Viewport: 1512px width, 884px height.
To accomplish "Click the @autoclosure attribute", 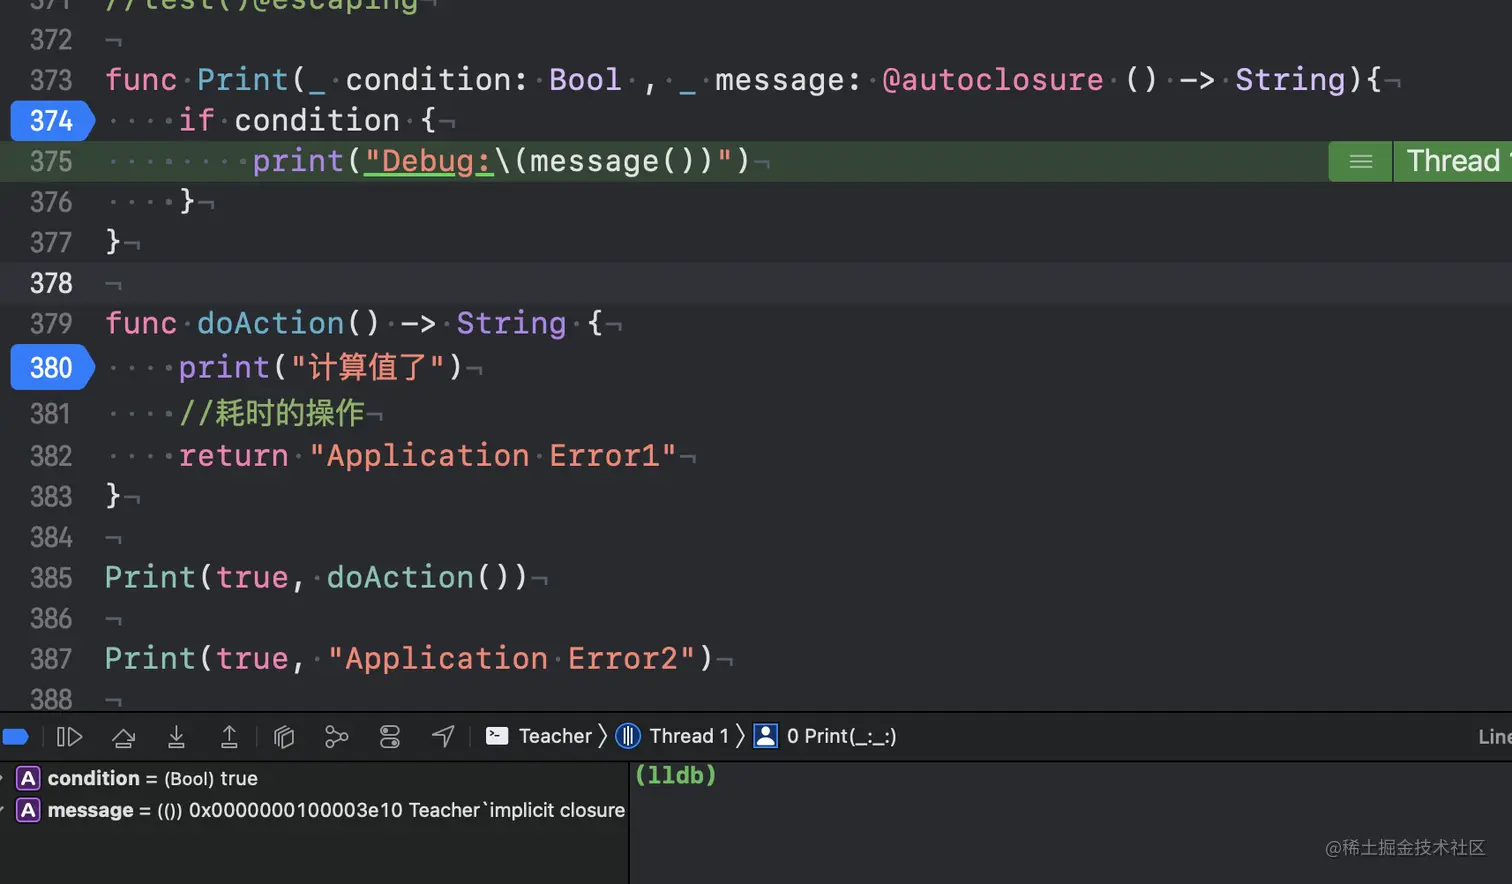I will [992, 80].
